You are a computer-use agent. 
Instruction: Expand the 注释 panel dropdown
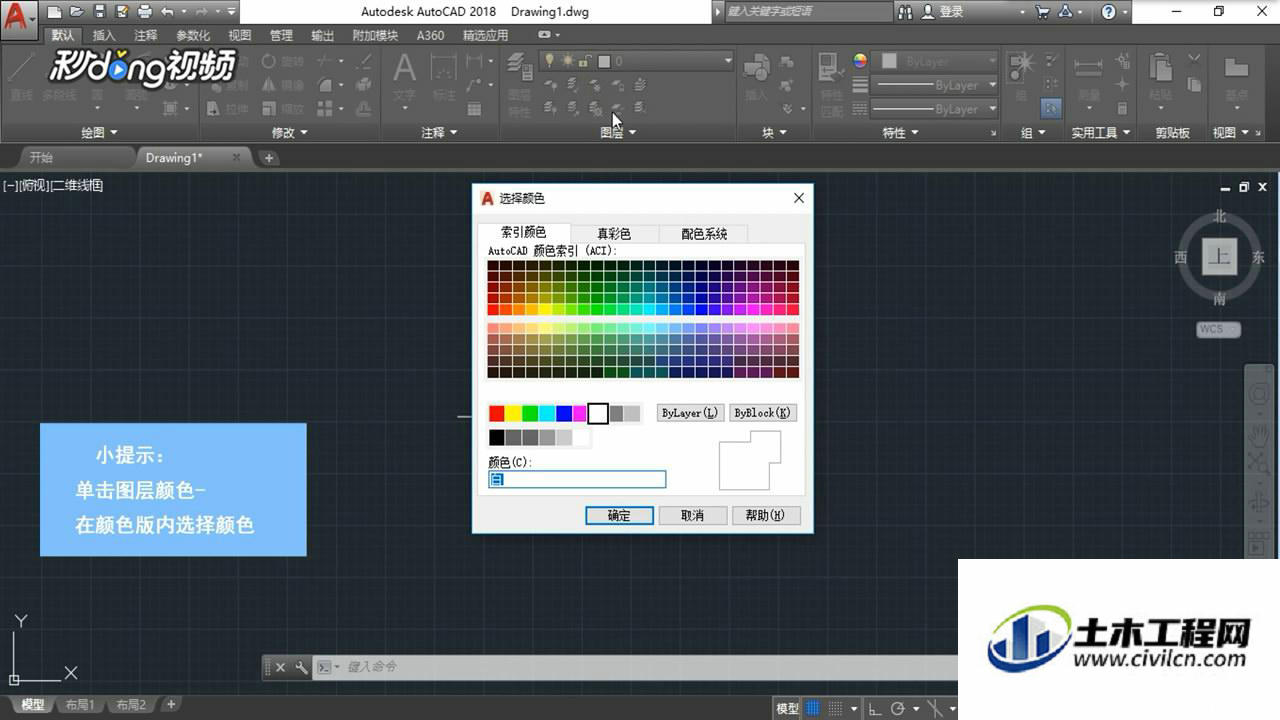point(440,132)
